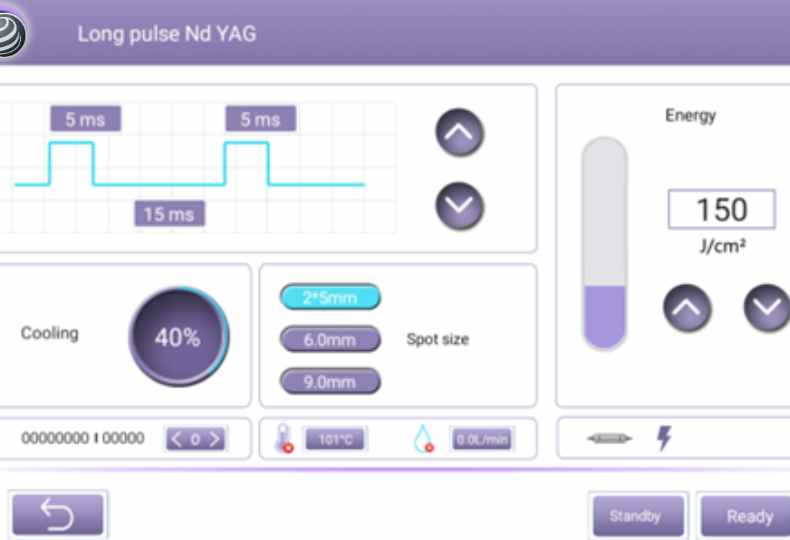Screen dimensions: 790x540
Task: Click the water flow droplet icon
Action: click(423, 439)
